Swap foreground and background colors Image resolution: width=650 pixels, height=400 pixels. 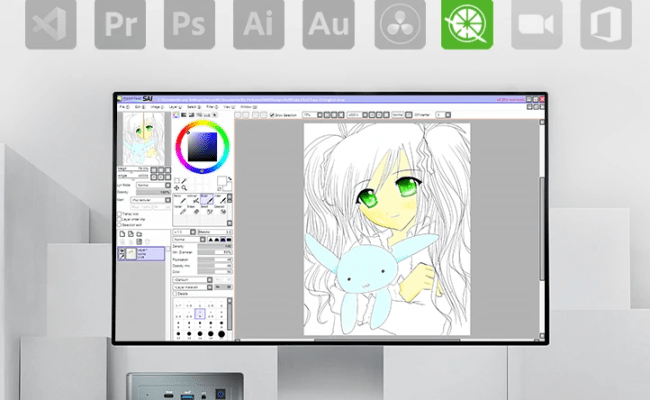[x=229, y=179]
